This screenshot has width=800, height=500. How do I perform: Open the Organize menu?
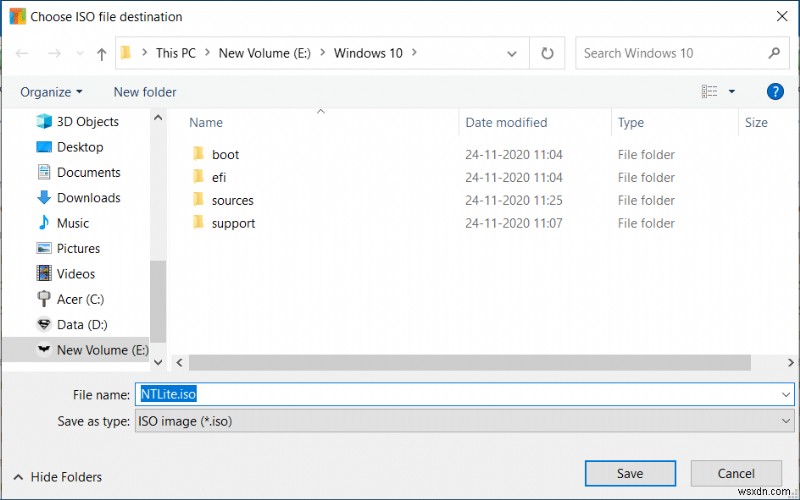pyautogui.click(x=51, y=92)
